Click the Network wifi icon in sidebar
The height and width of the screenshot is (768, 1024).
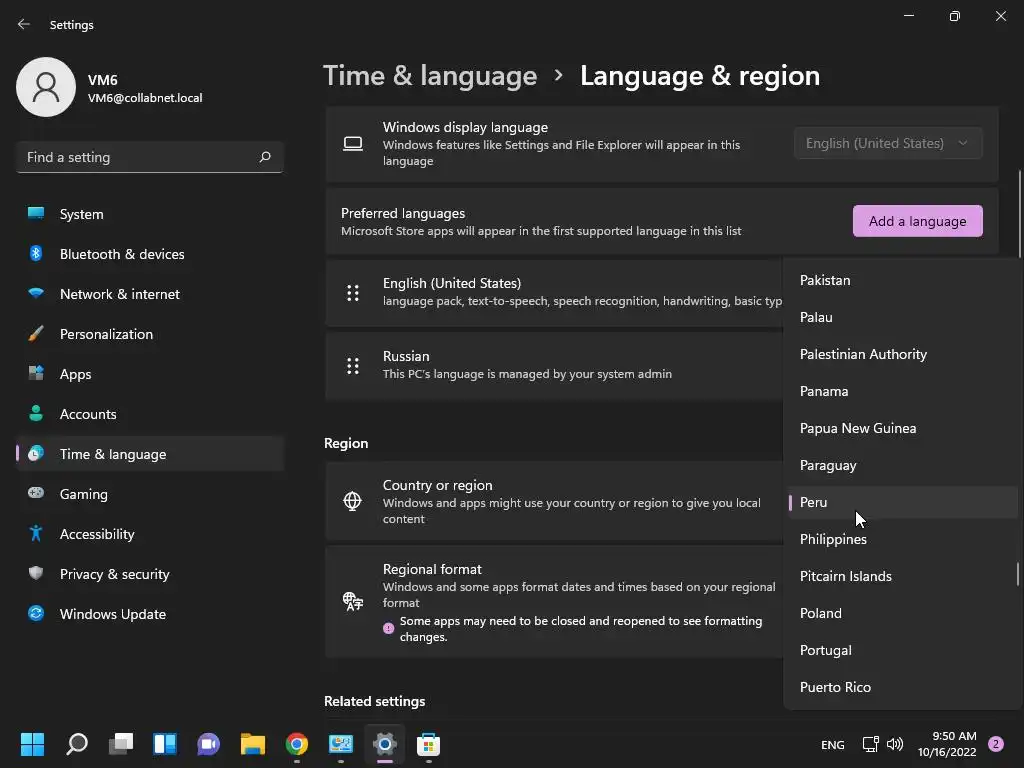[x=36, y=293]
